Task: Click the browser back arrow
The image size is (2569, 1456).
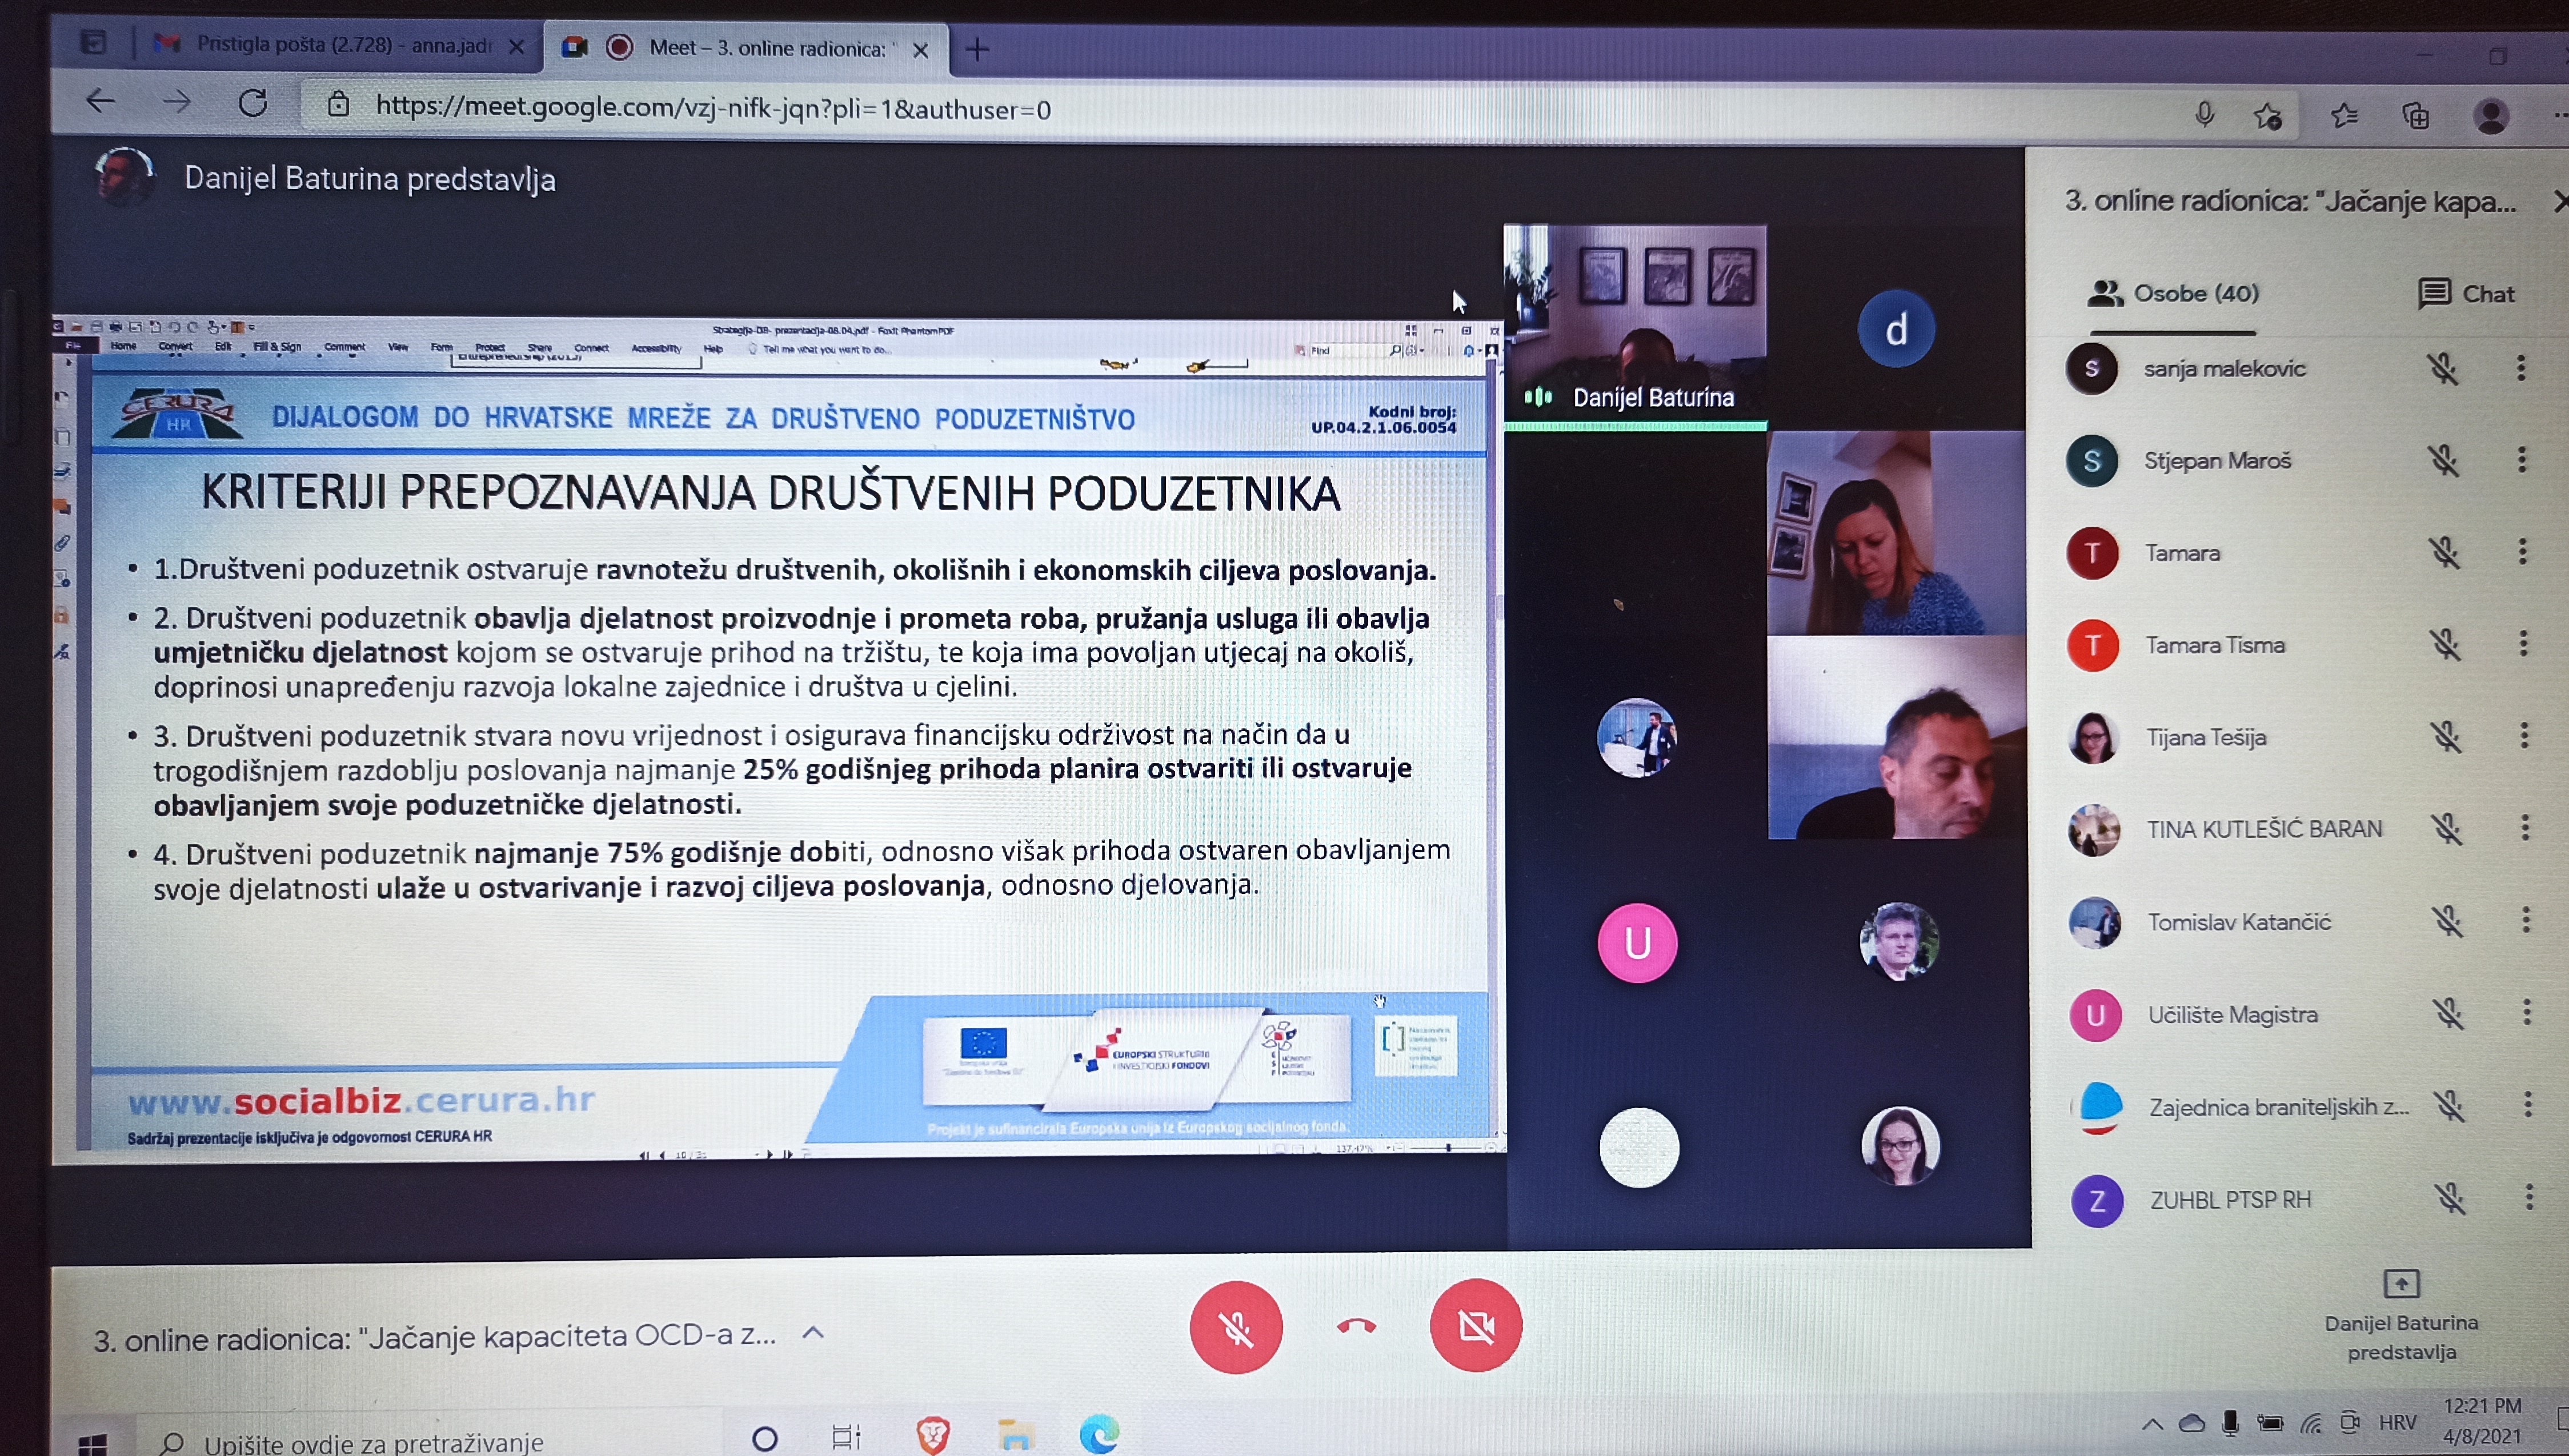Action: point(100,101)
